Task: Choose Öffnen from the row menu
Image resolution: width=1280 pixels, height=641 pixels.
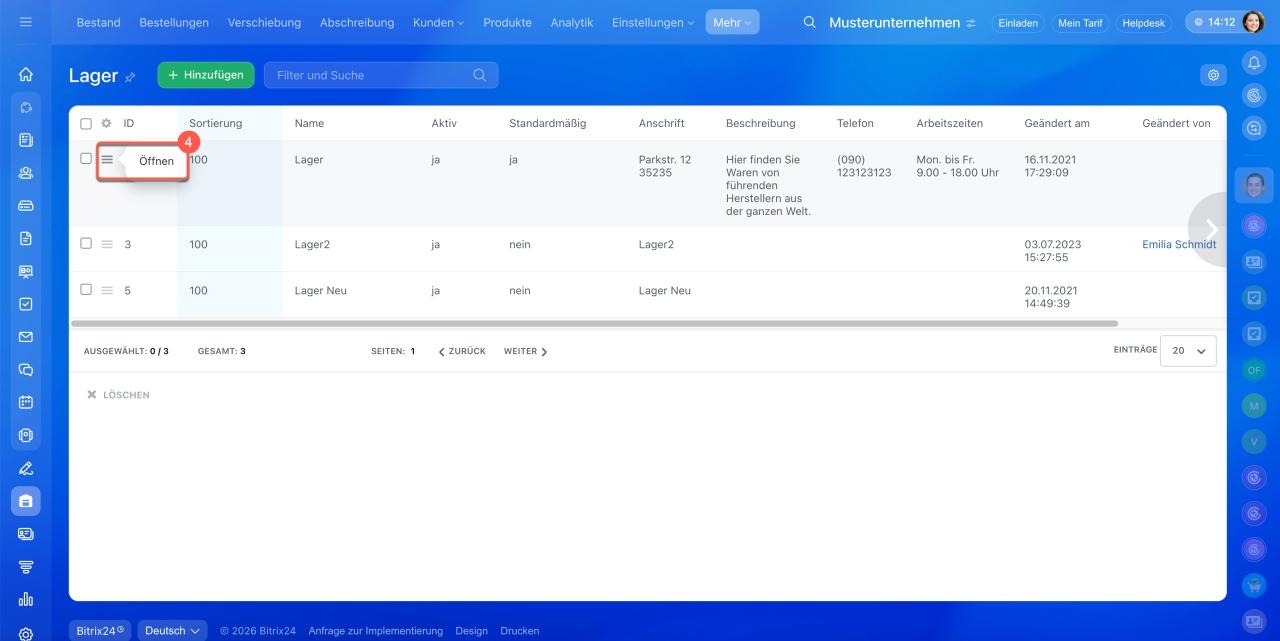Action: pos(156,161)
